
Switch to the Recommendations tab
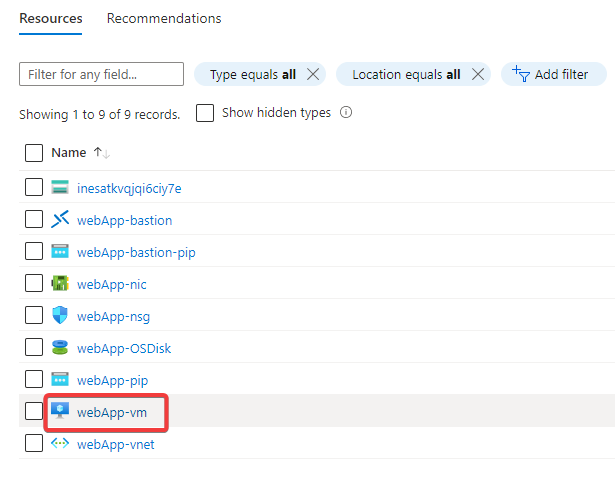(164, 19)
